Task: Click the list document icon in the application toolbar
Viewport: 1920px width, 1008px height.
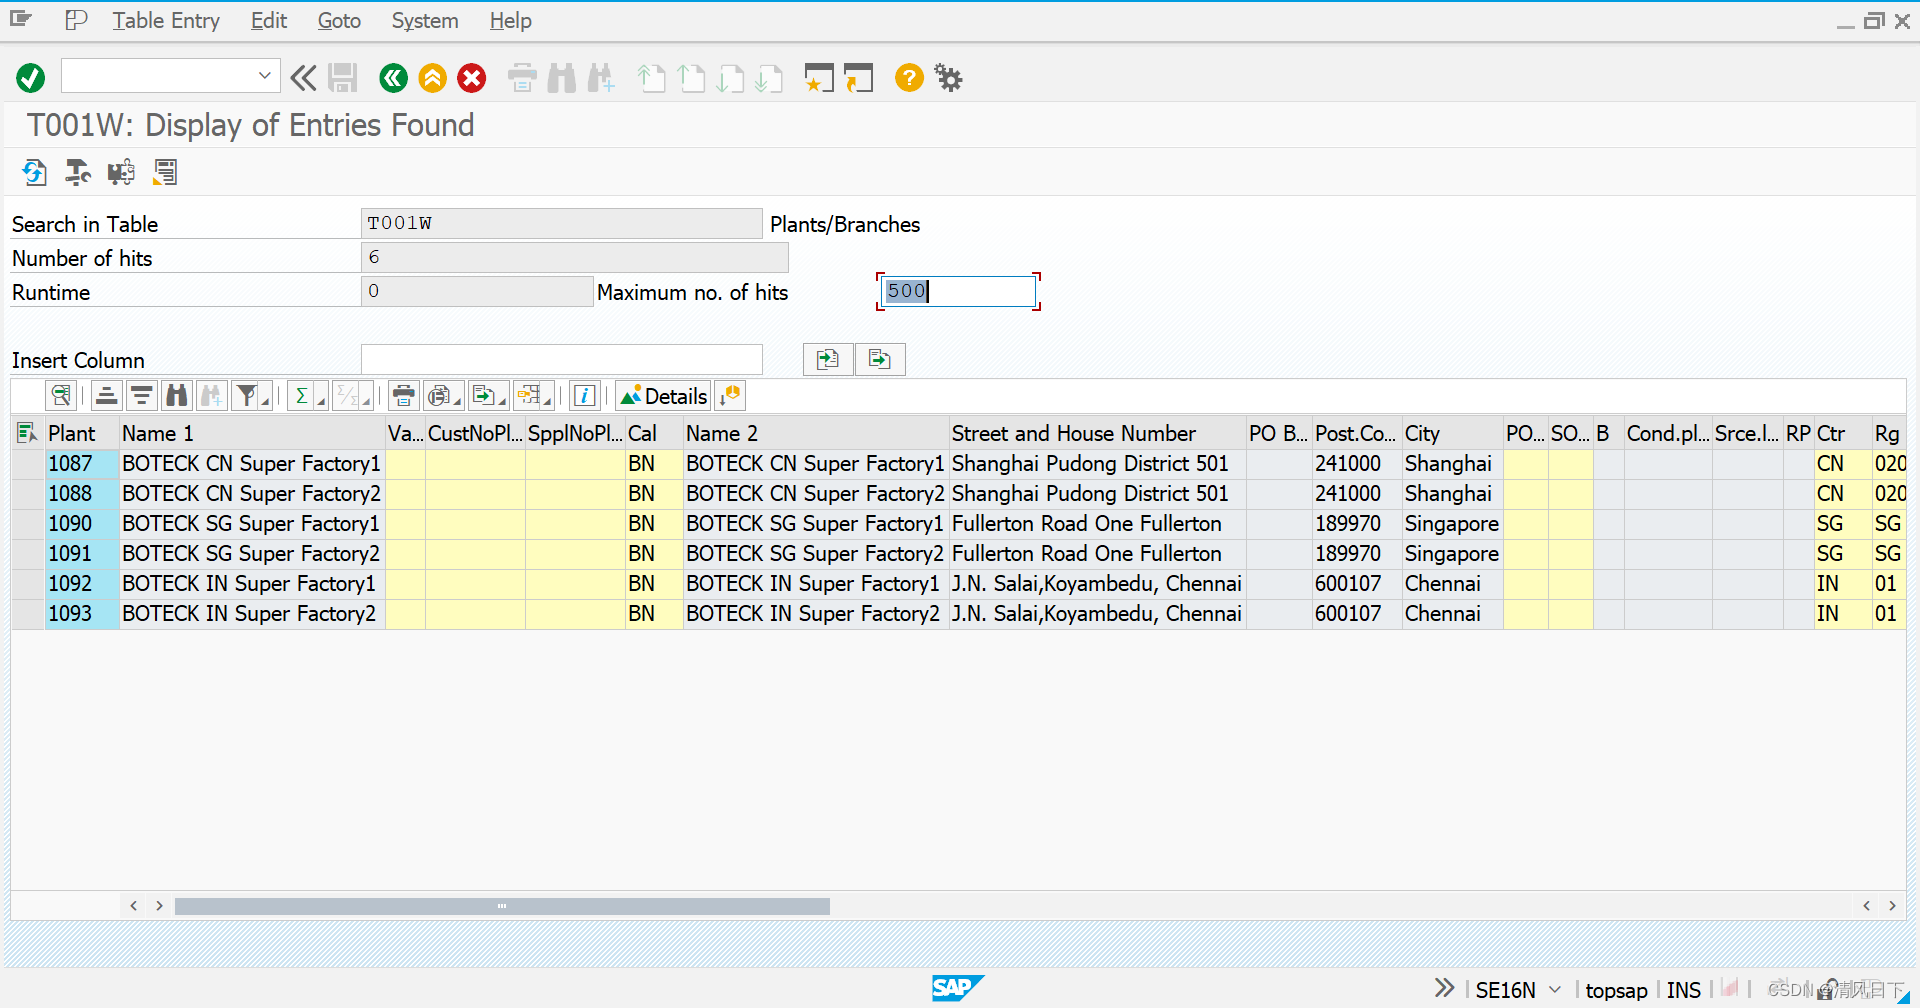Action: (x=165, y=173)
